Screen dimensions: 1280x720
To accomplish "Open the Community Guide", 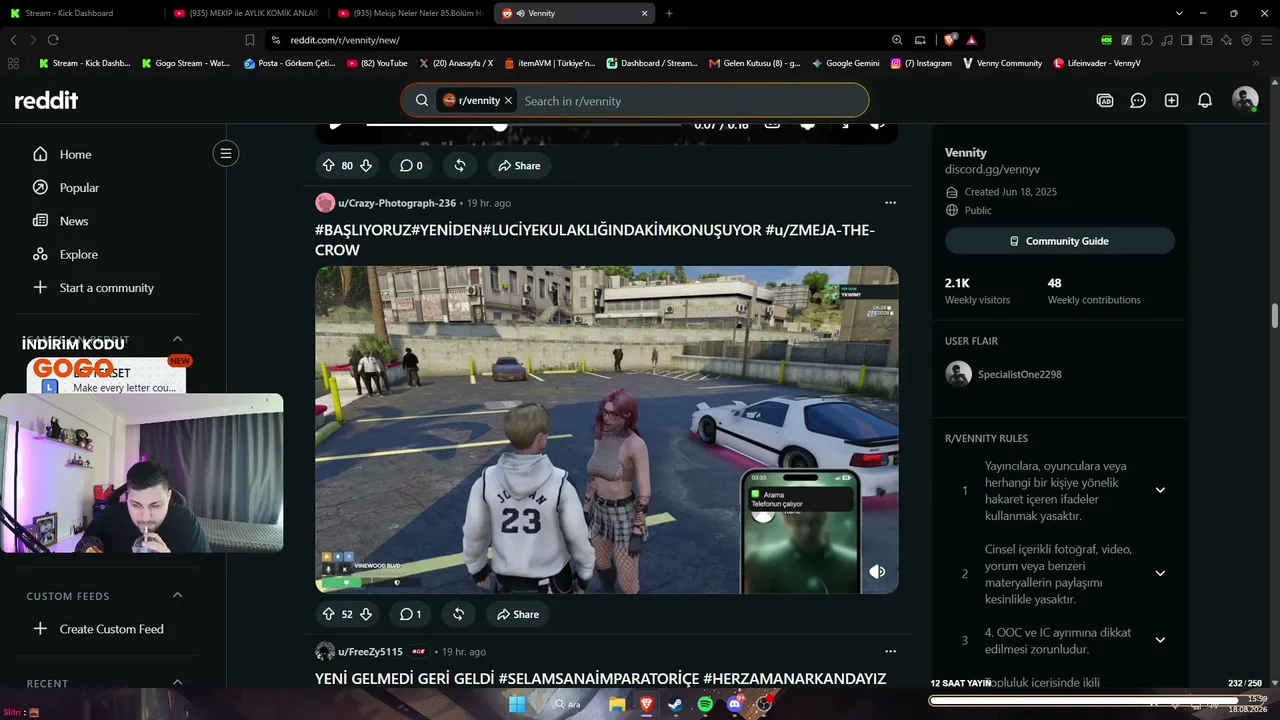I will 1060,241.
